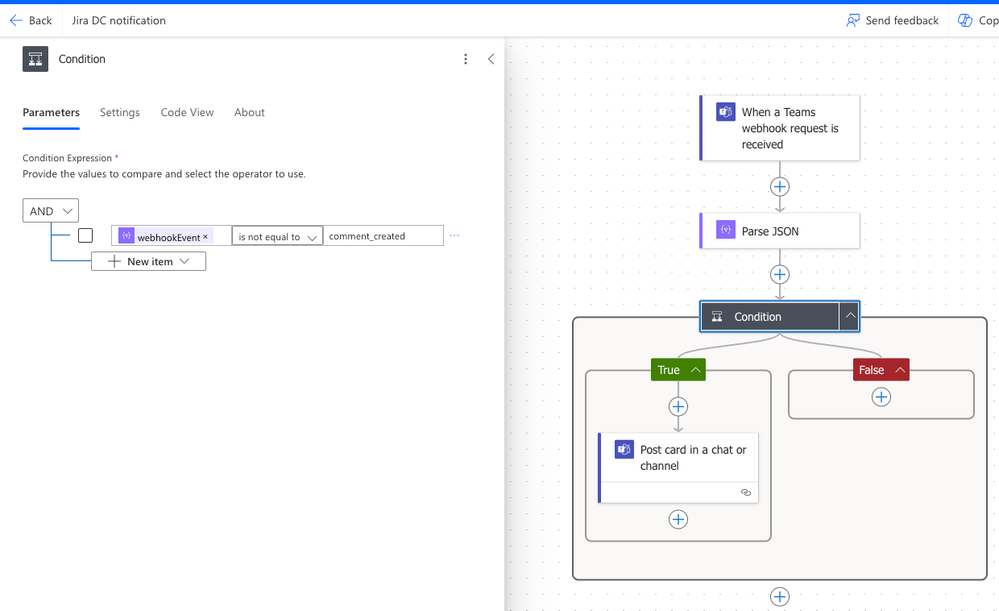This screenshot has height=611, width=999.
Task: Open the Teams webhook trigger card
Action: (780, 128)
